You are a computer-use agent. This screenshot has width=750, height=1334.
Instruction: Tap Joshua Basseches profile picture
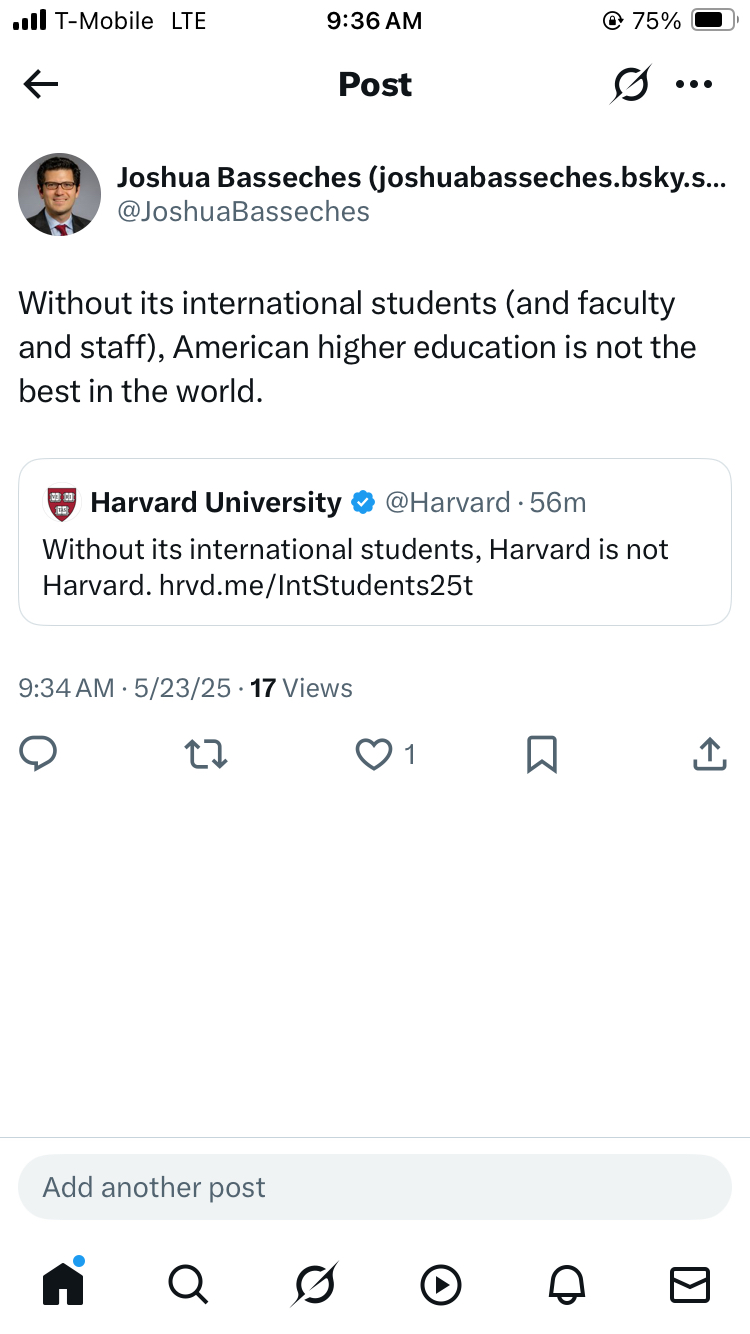click(60, 194)
